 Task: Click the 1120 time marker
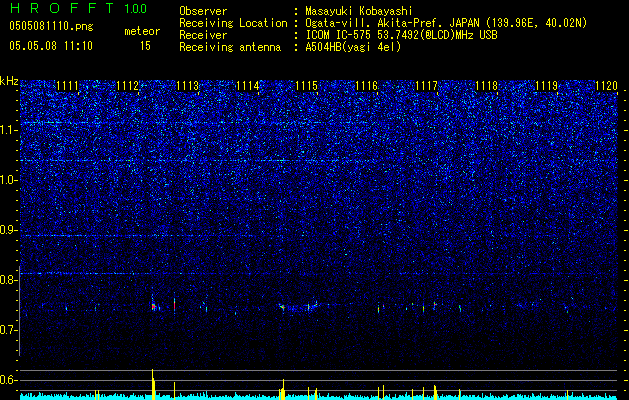coord(606,86)
